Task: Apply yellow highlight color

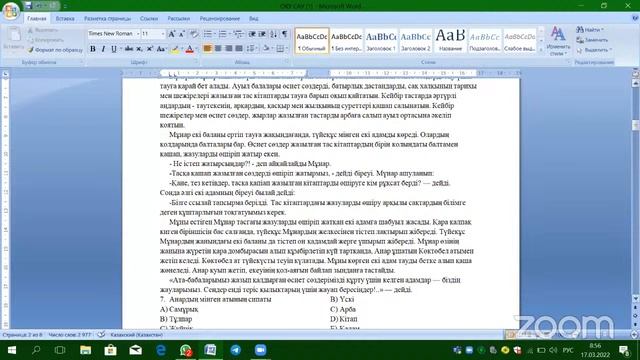Action: pyautogui.click(x=175, y=49)
